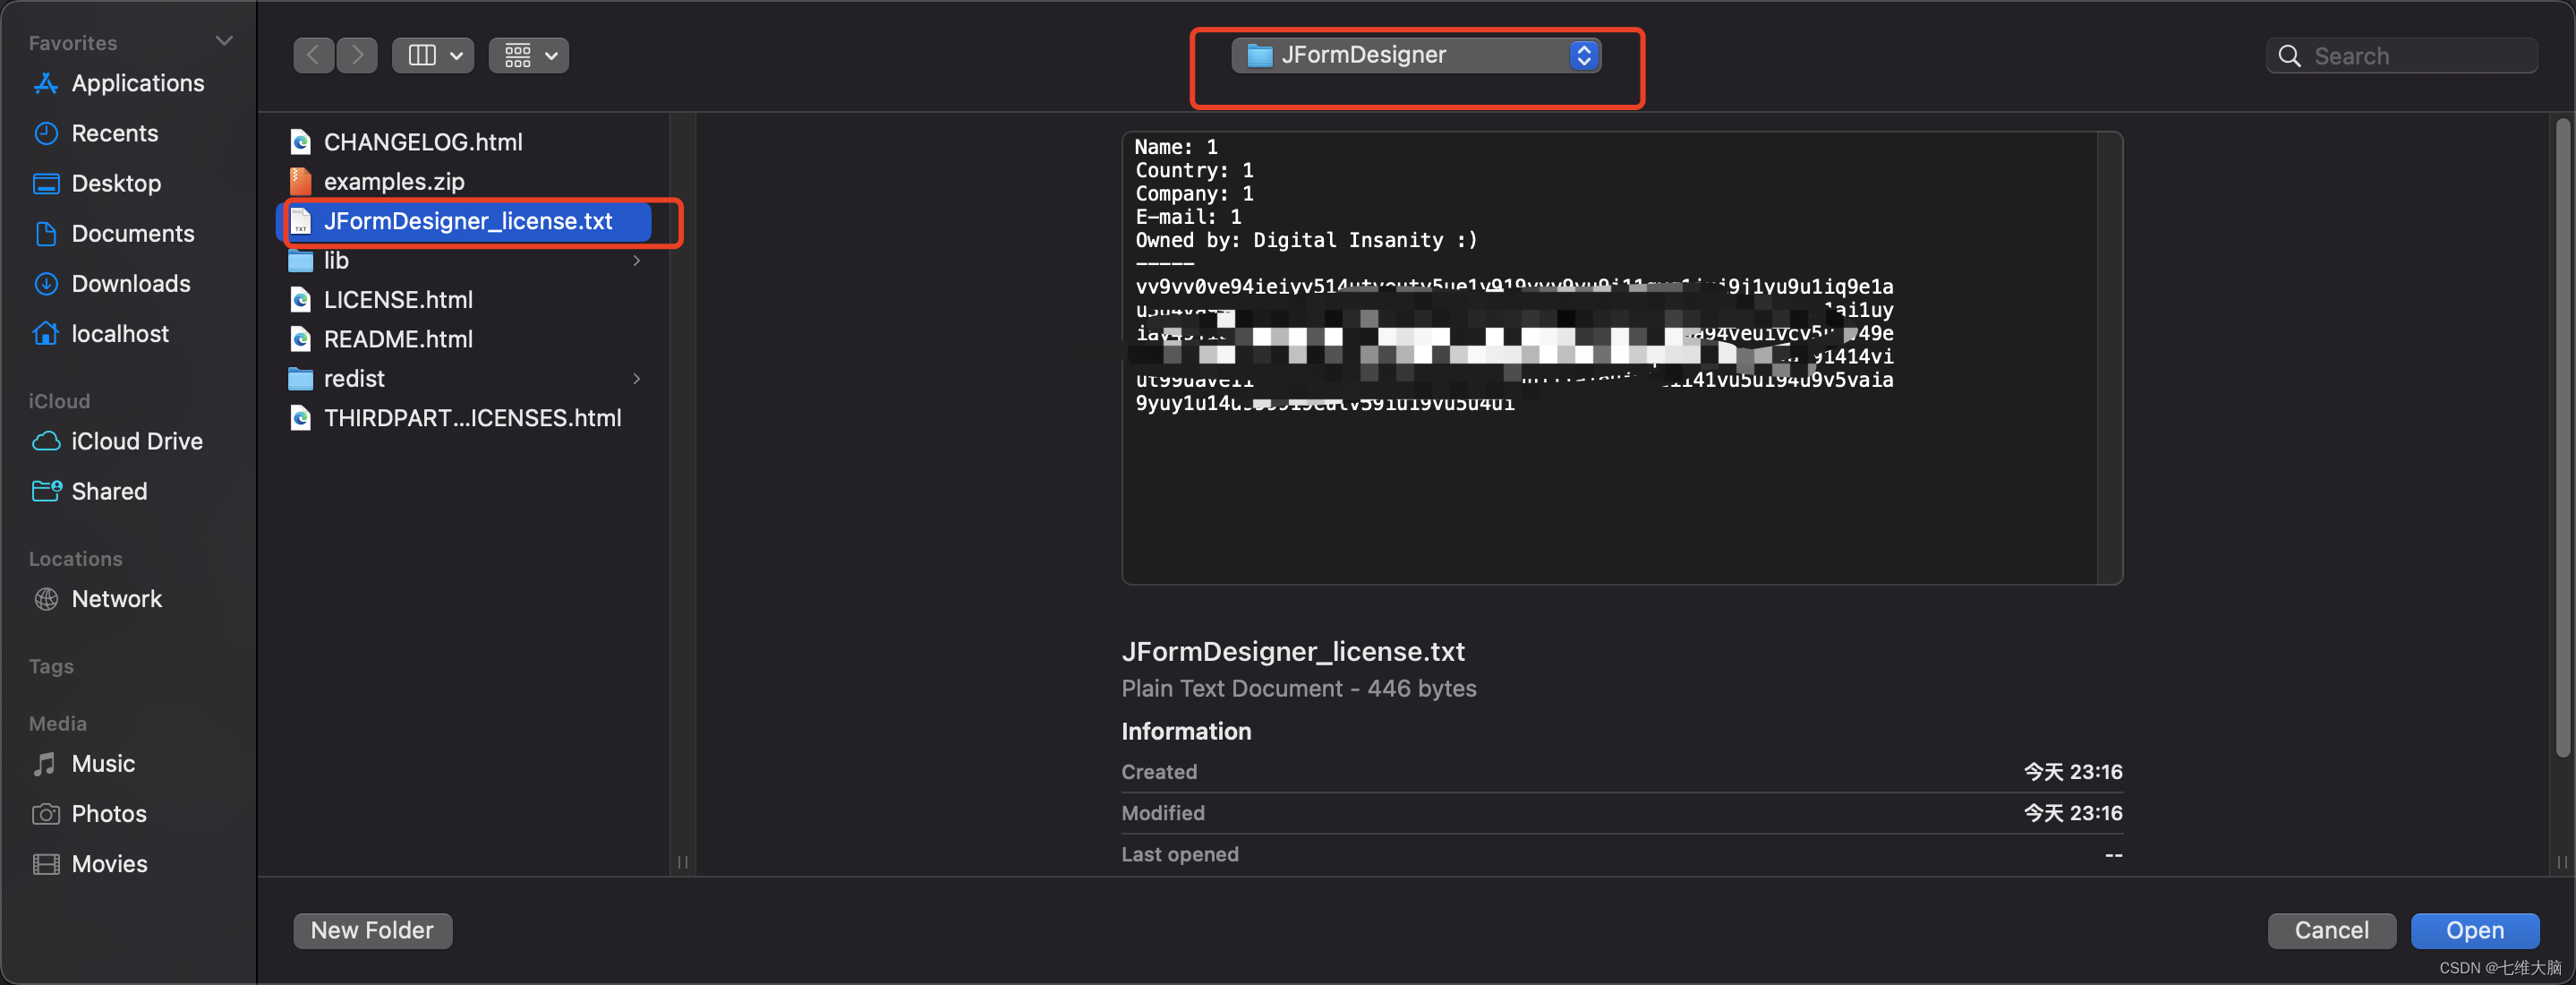2576x985 pixels.
Task: Open the grouping options dropdown
Action: [529, 55]
